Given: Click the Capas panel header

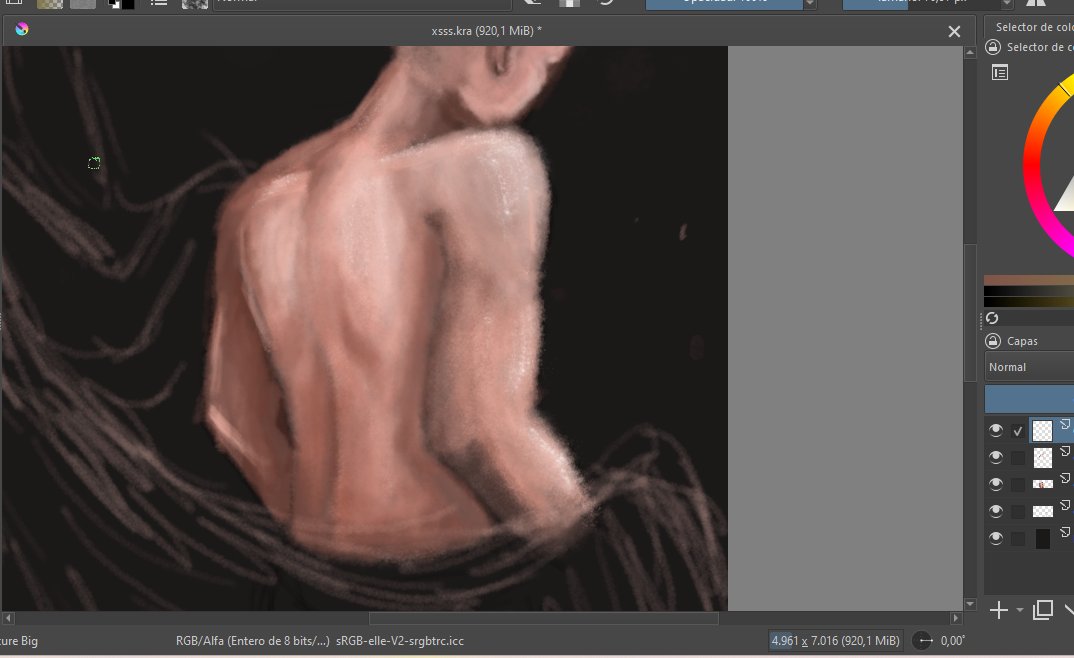Looking at the screenshot, I should click(1022, 341).
